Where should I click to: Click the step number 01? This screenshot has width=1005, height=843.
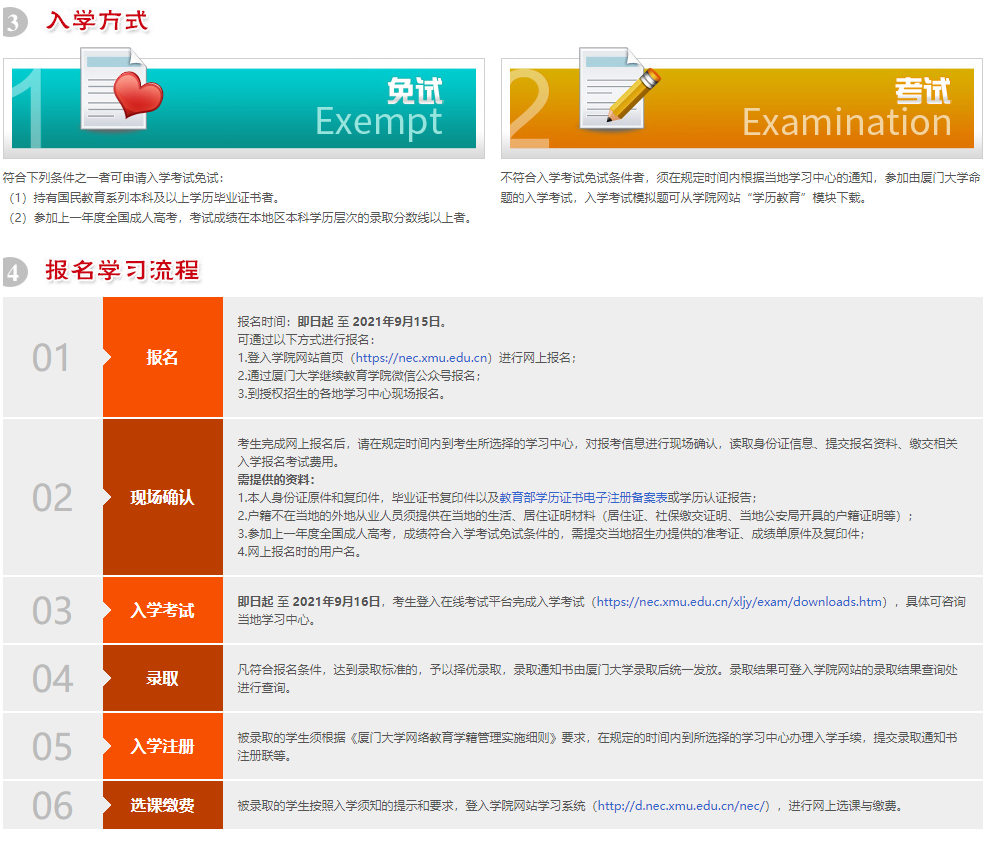50,358
